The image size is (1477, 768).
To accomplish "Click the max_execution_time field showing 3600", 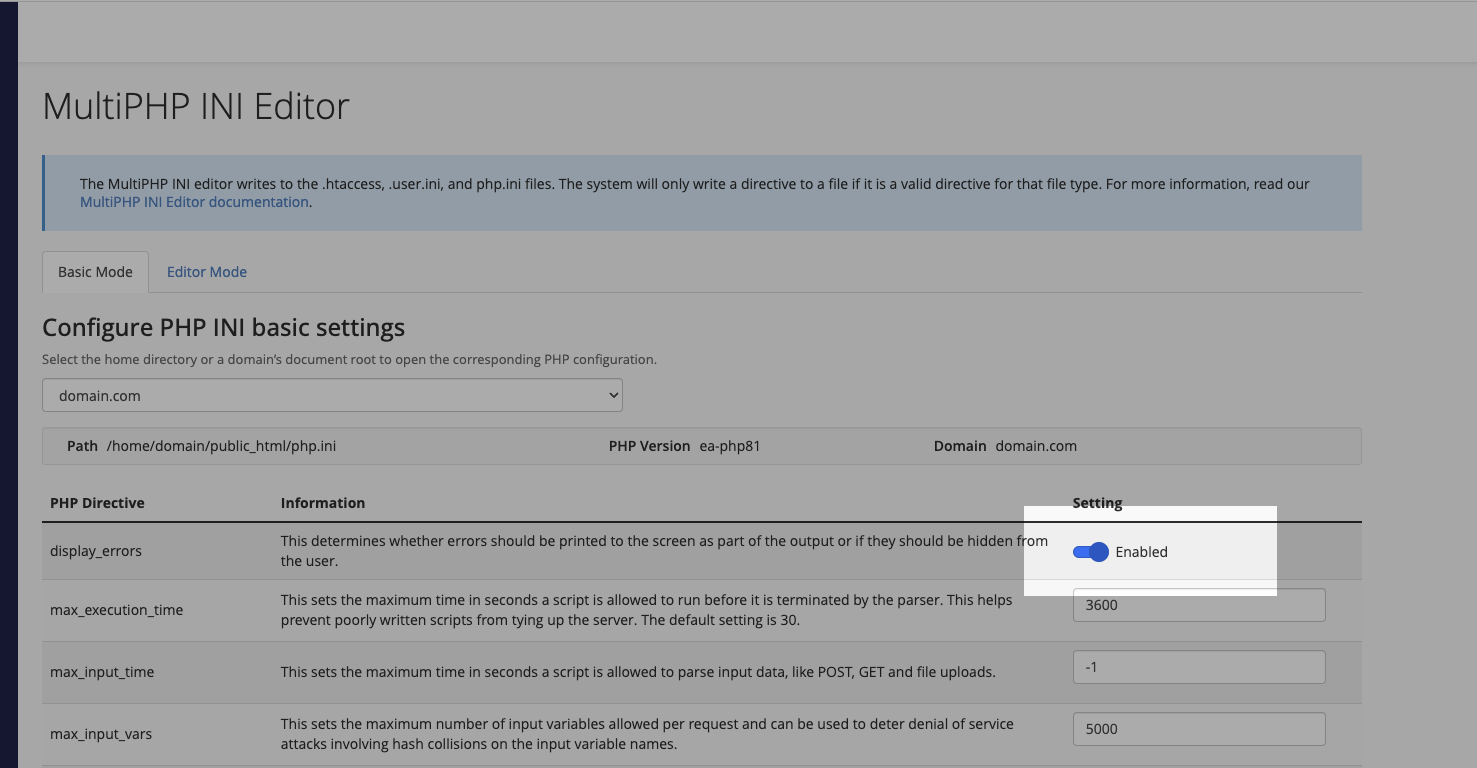I will point(1198,605).
